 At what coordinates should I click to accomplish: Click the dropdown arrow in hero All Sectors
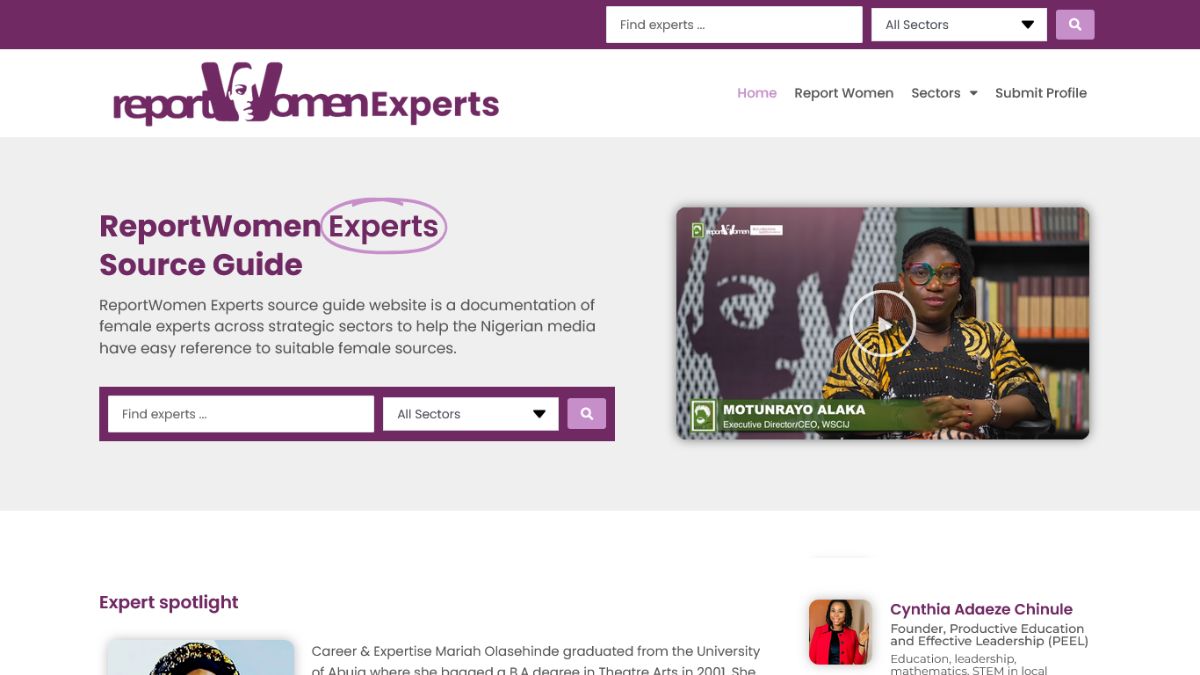coord(539,414)
